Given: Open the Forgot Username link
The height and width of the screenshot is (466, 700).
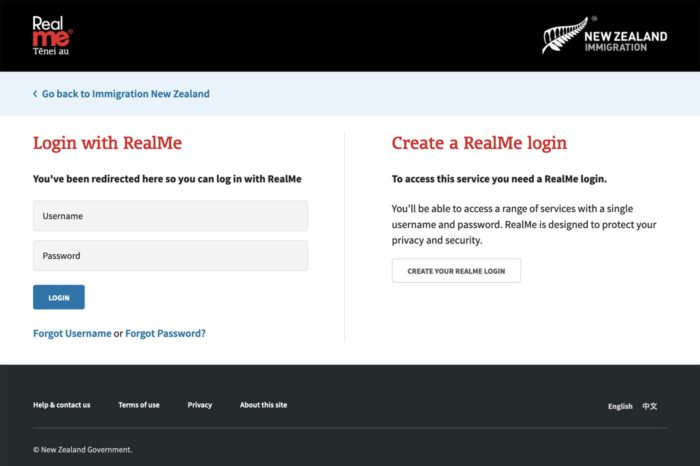Looking at the screenshot, I should coord(72,333).
